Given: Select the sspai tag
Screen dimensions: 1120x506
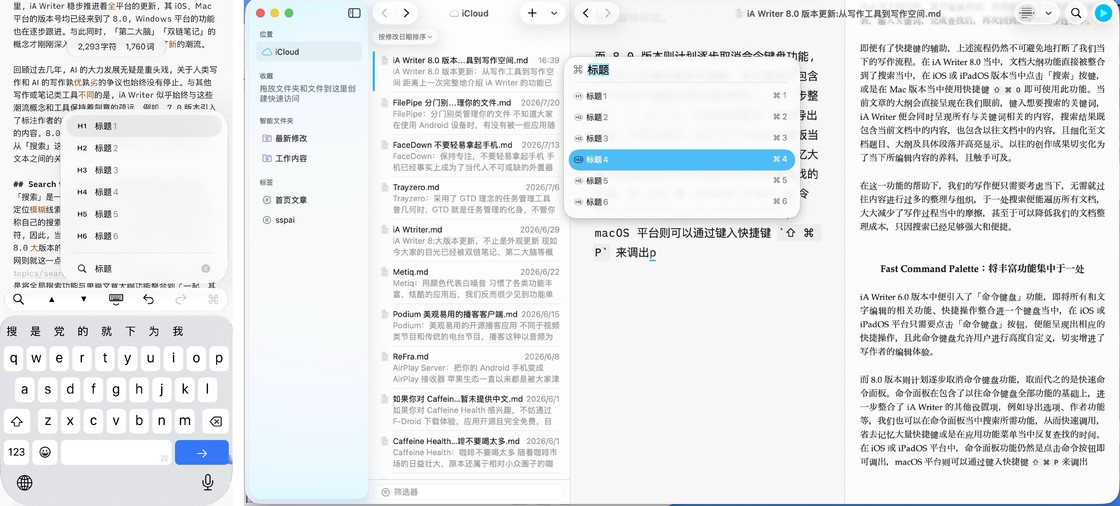Looking at the screenshot, I should click(x=309, y=219).
